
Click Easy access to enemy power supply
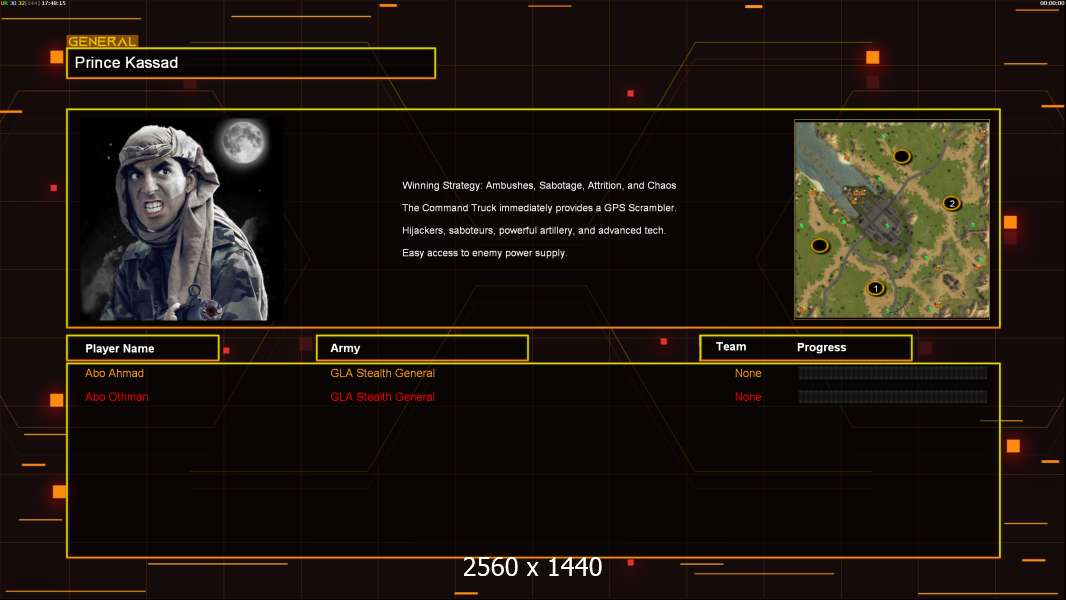[x=484, y=253]
